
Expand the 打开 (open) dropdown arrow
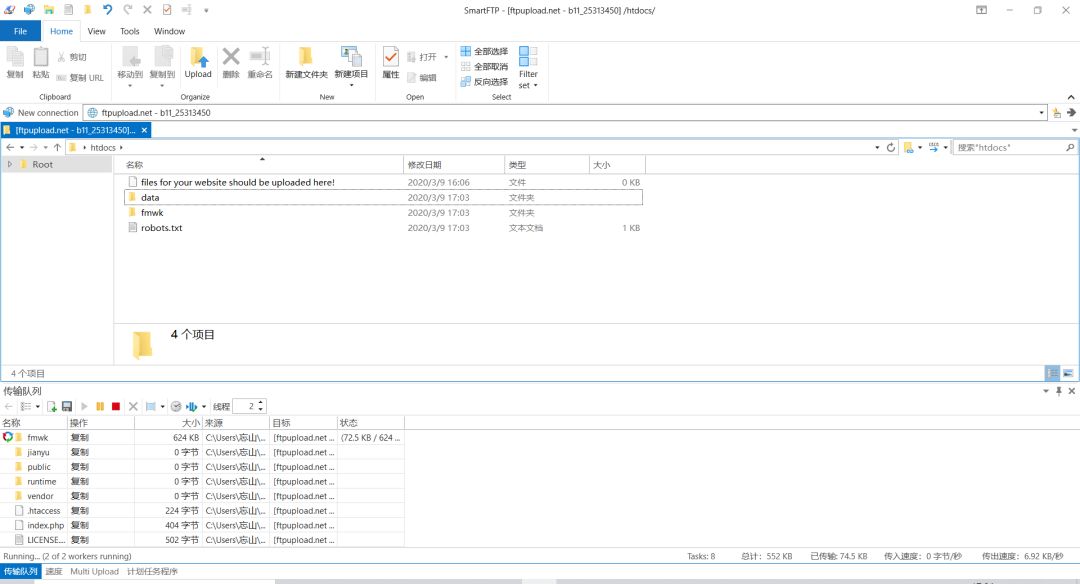[446, 57]
